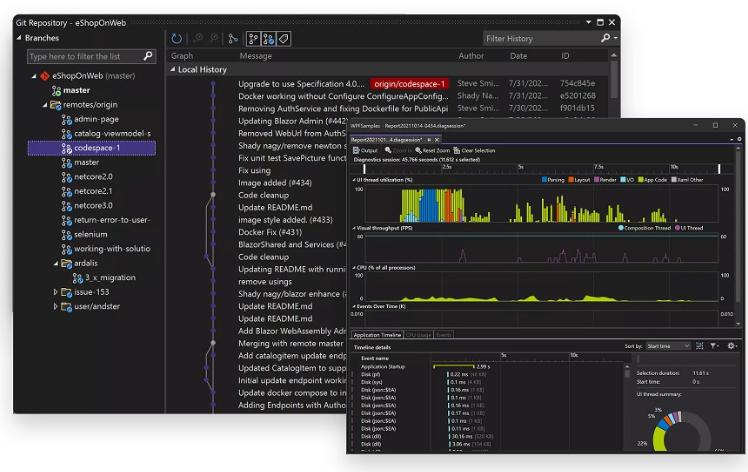Select the catalog-viewmodel-s branch
This screenshot has height=472, width=748.
pos(112,134)
